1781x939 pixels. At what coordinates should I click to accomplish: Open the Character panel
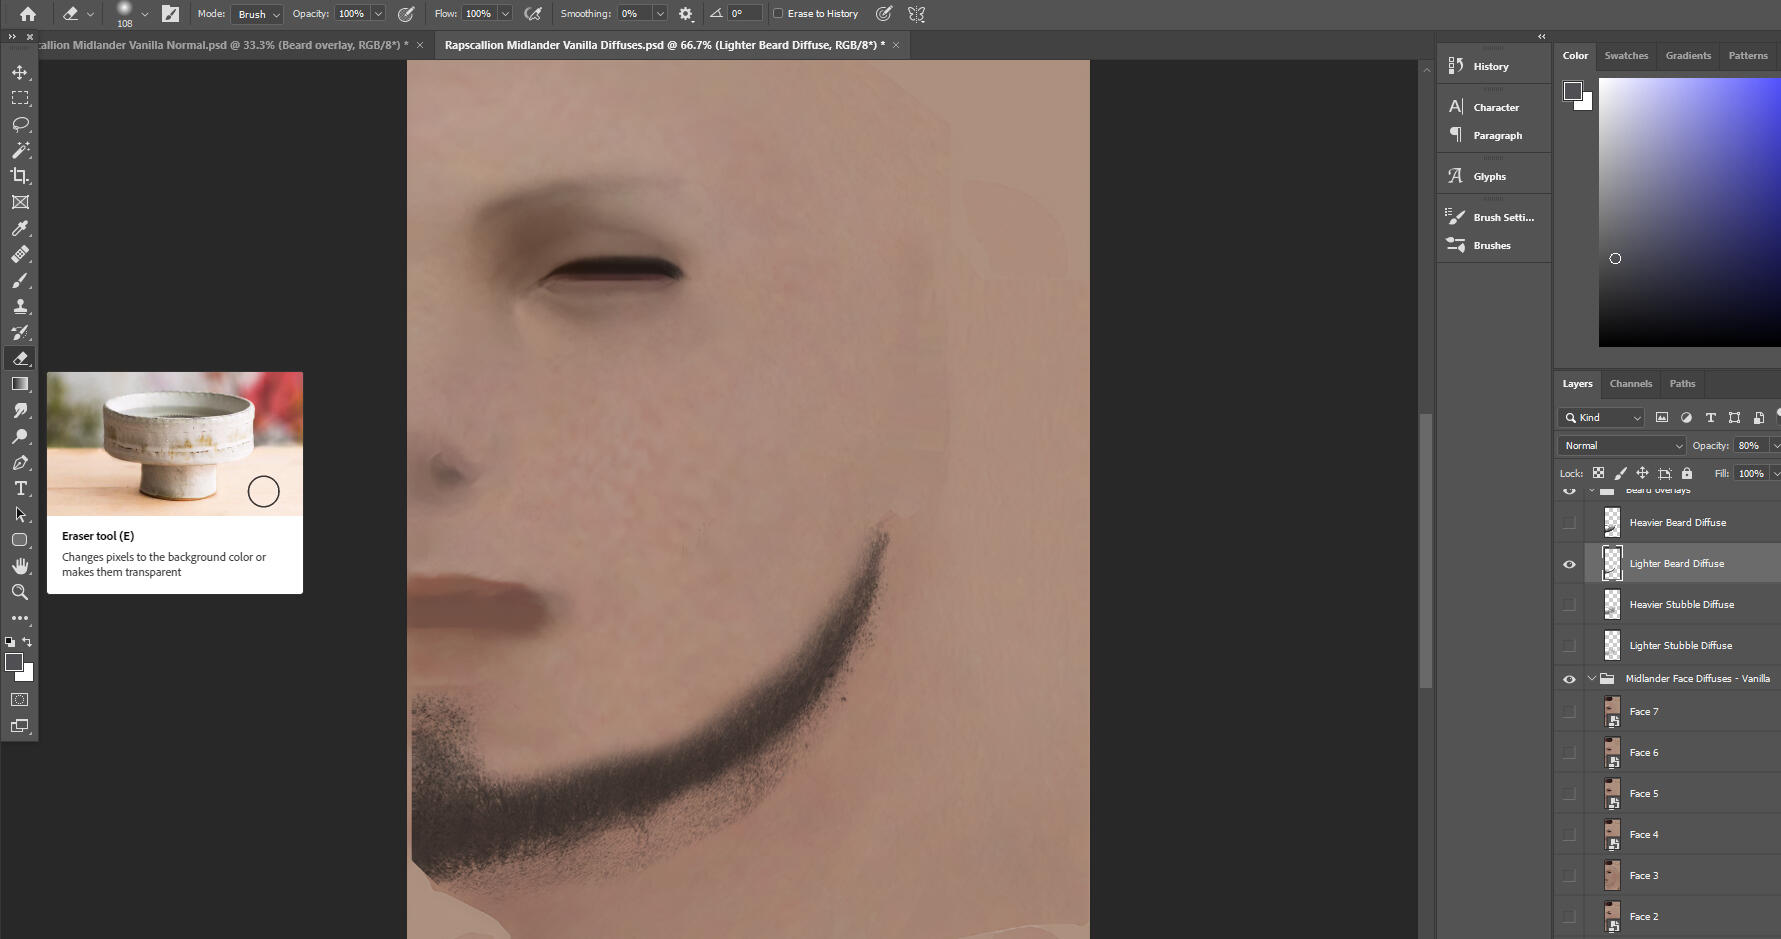1493,107
